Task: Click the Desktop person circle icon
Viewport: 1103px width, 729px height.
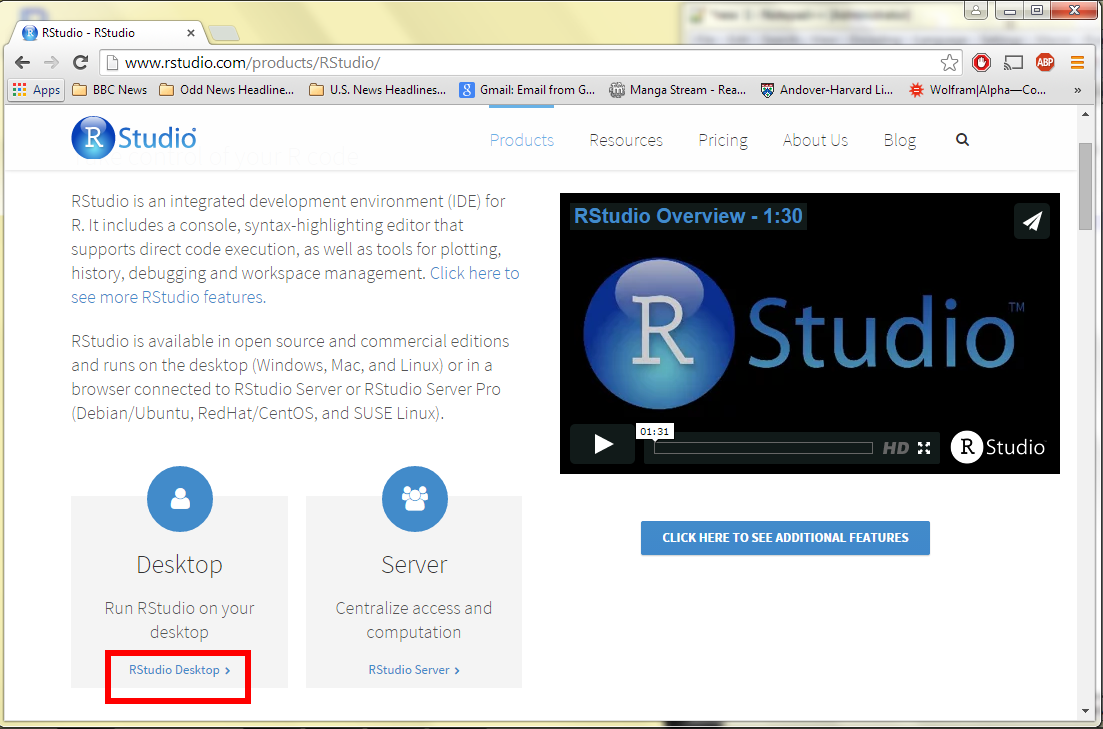Action: [180, 499]
